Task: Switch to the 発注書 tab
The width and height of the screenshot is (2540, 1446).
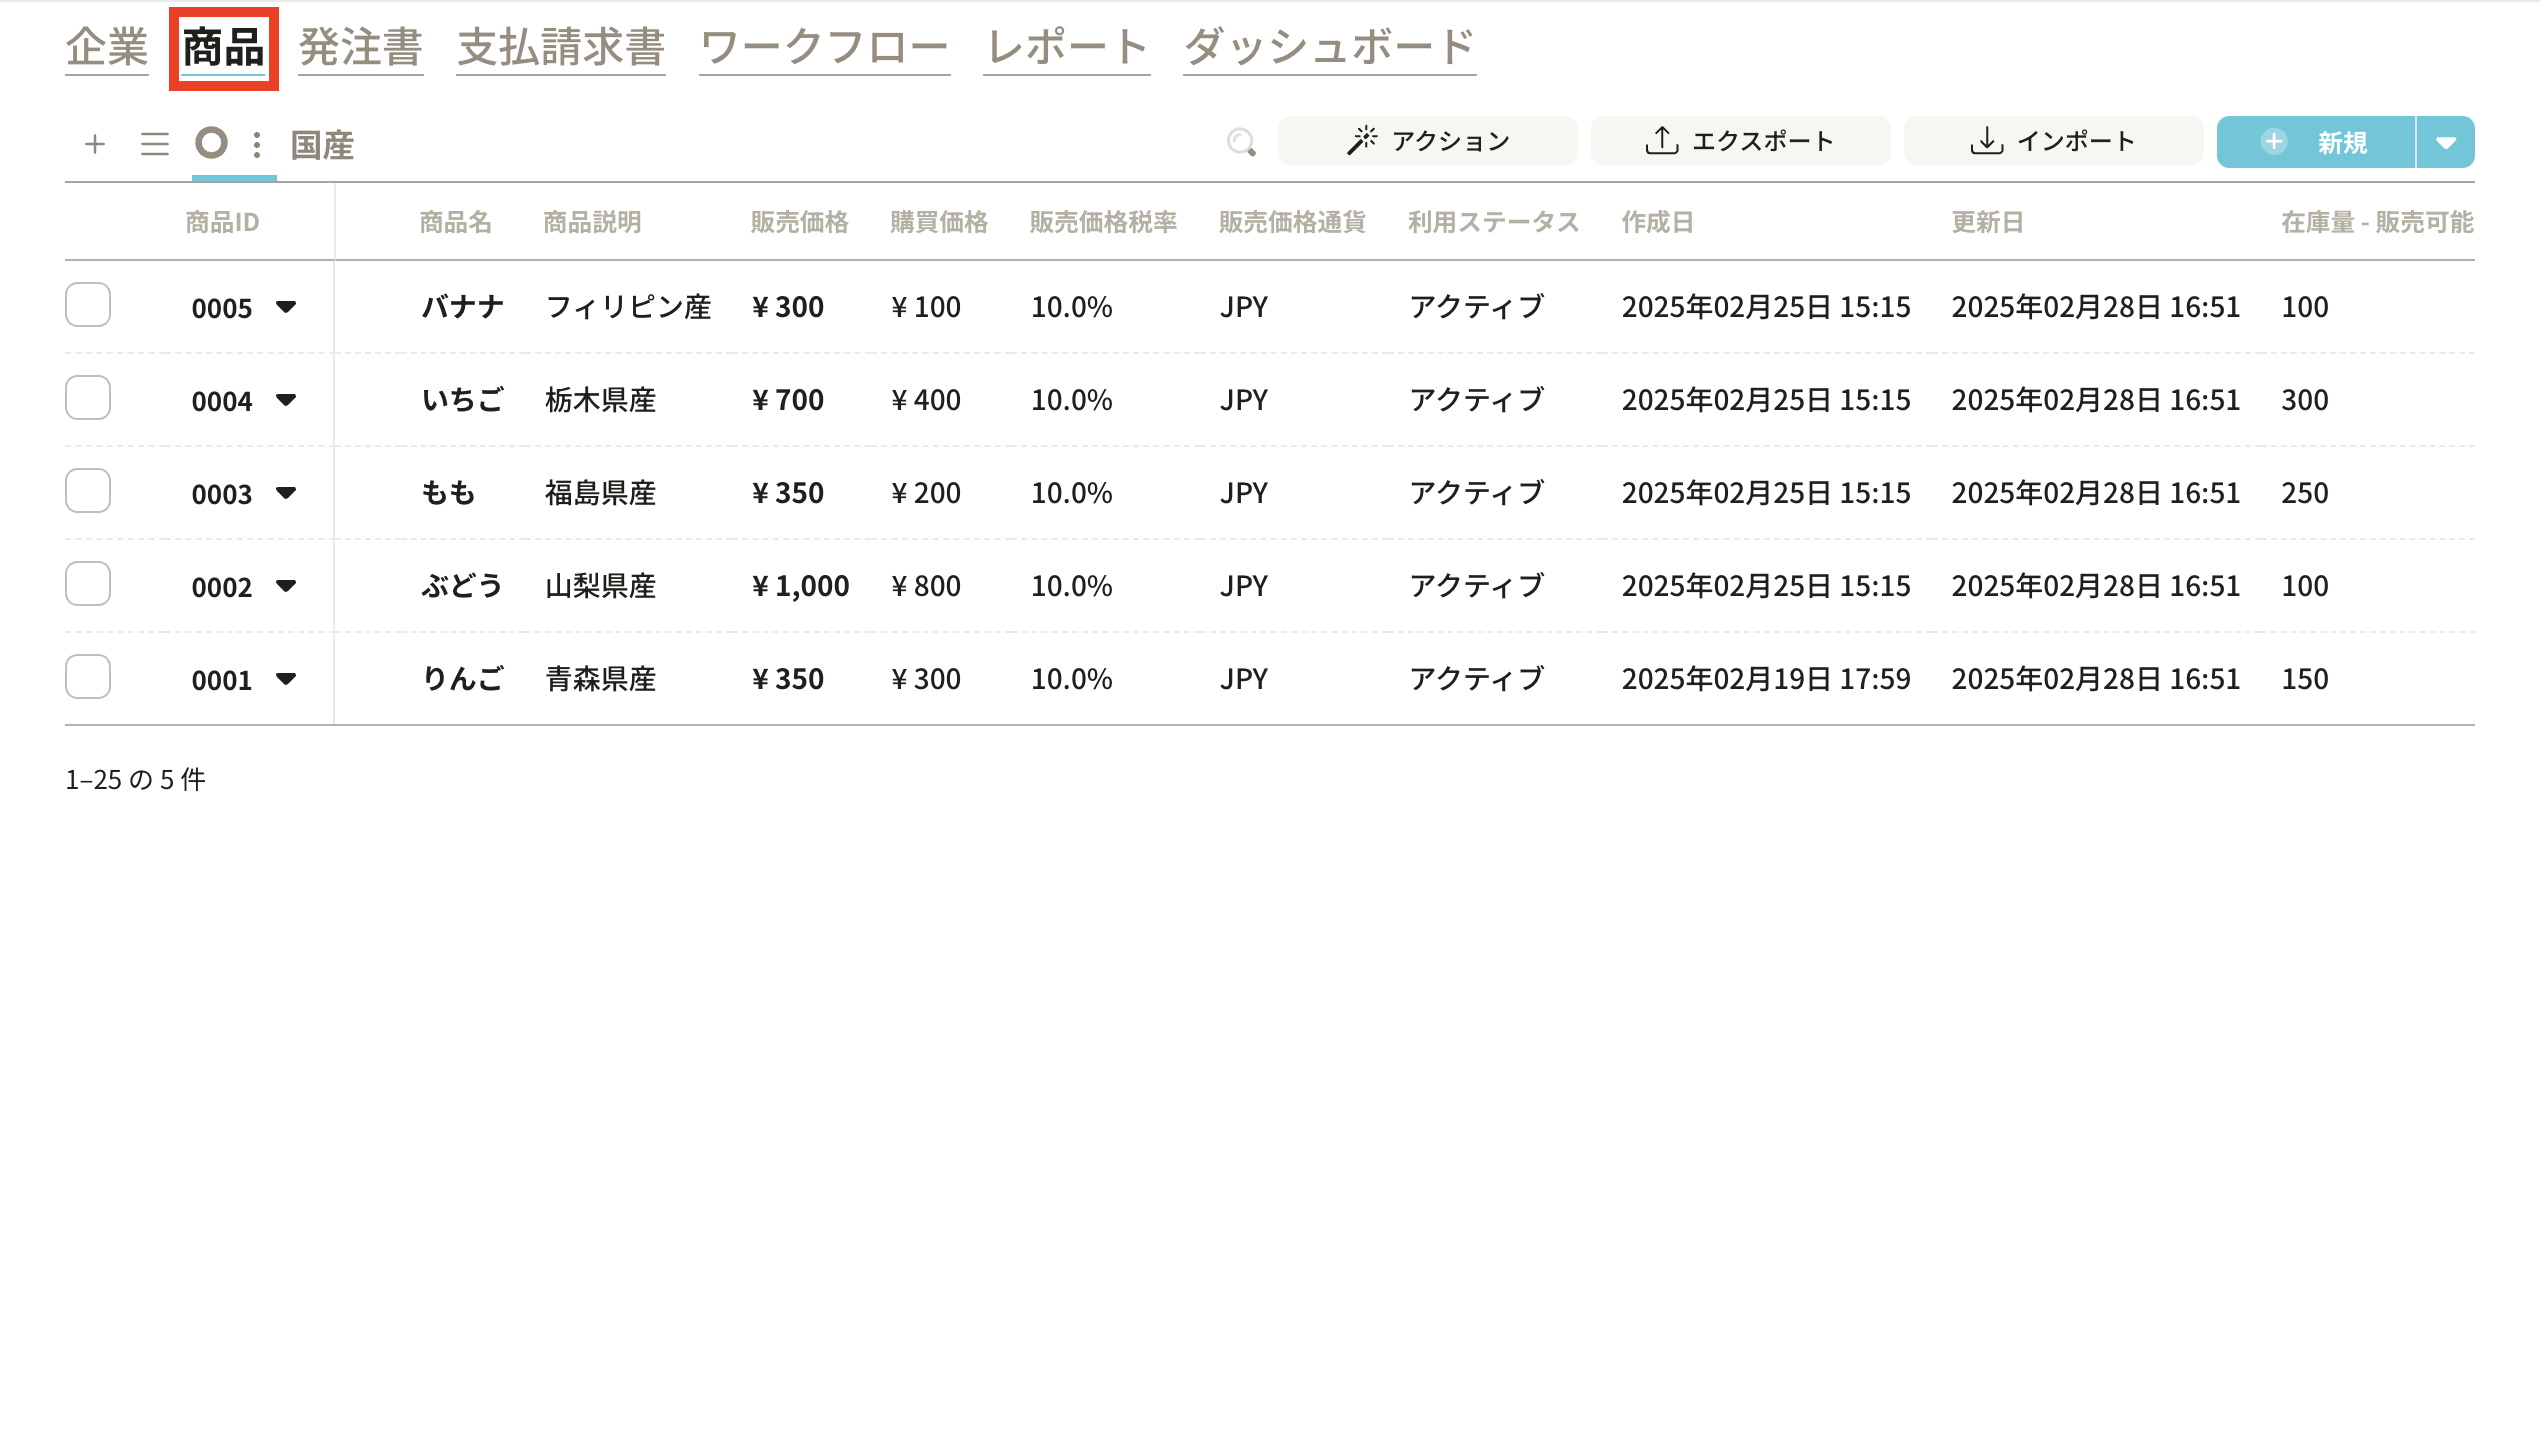Action: click(360, 47)
